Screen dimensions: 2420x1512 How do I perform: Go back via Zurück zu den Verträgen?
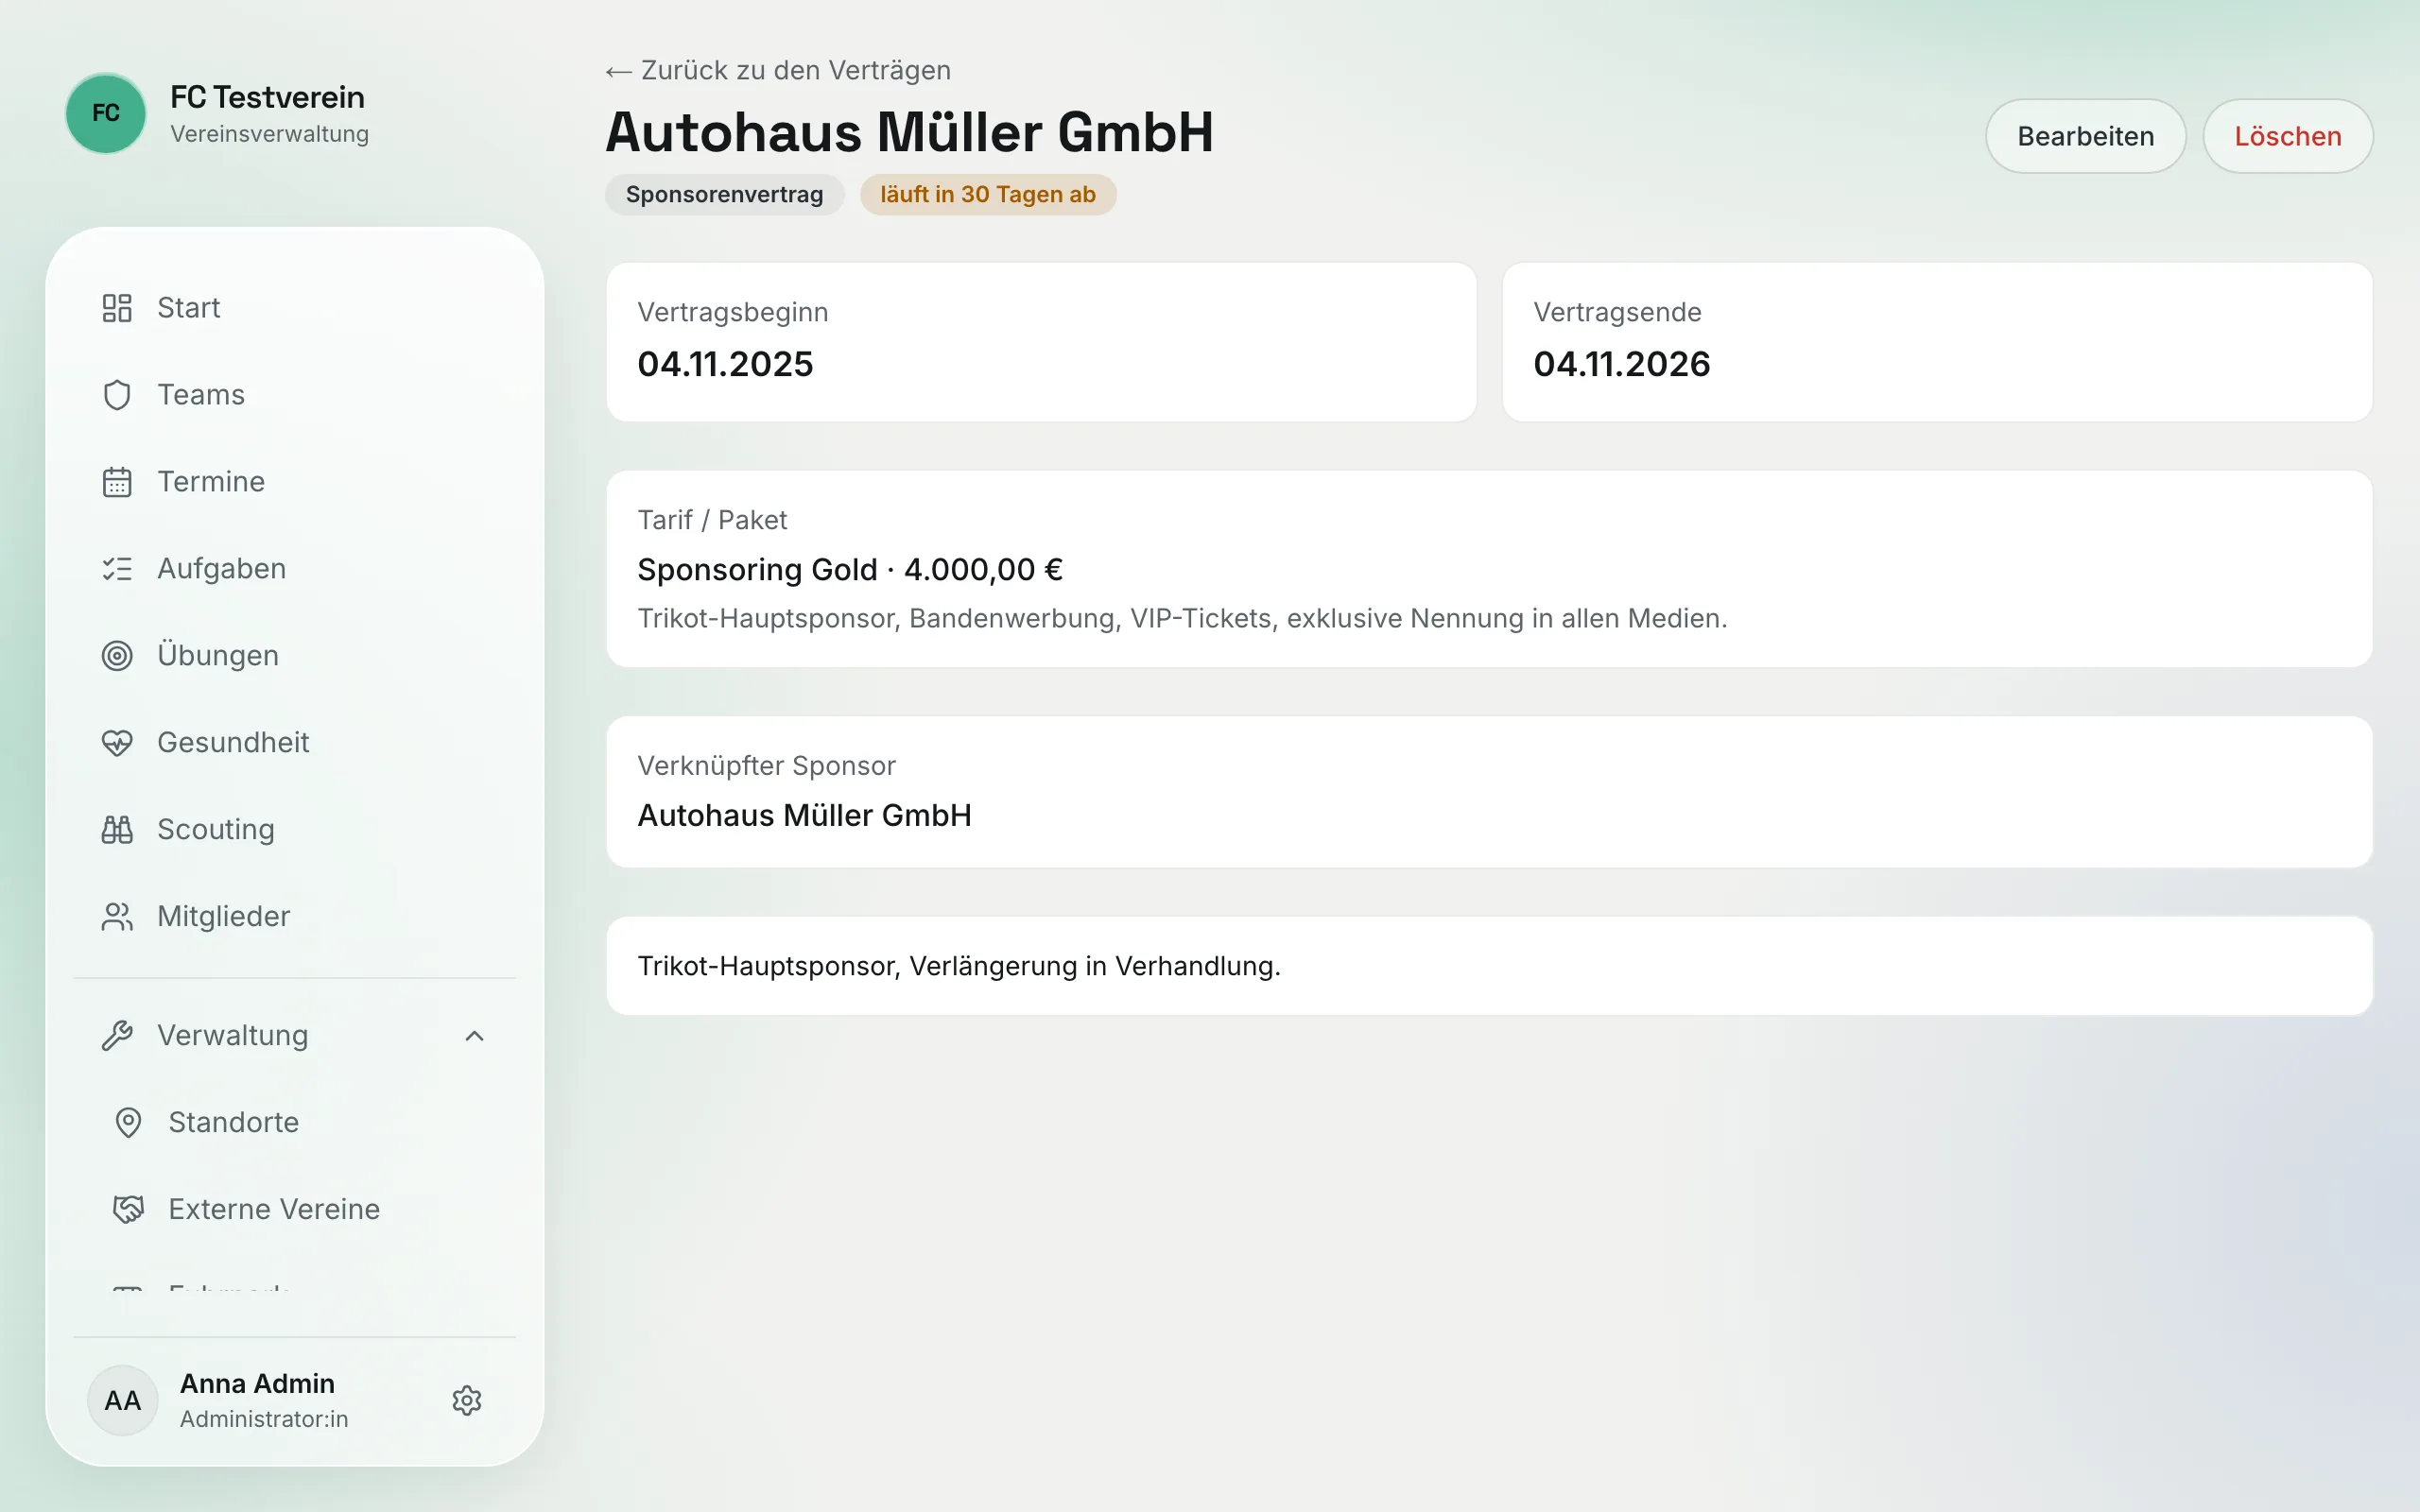[778, 71]
